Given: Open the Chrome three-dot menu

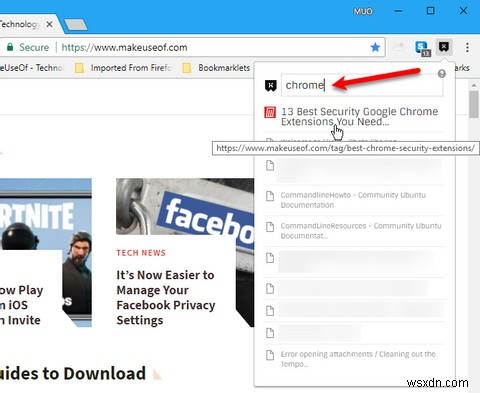Looking at the screenshot, I should pyautogui.click(x=467, y=47).
